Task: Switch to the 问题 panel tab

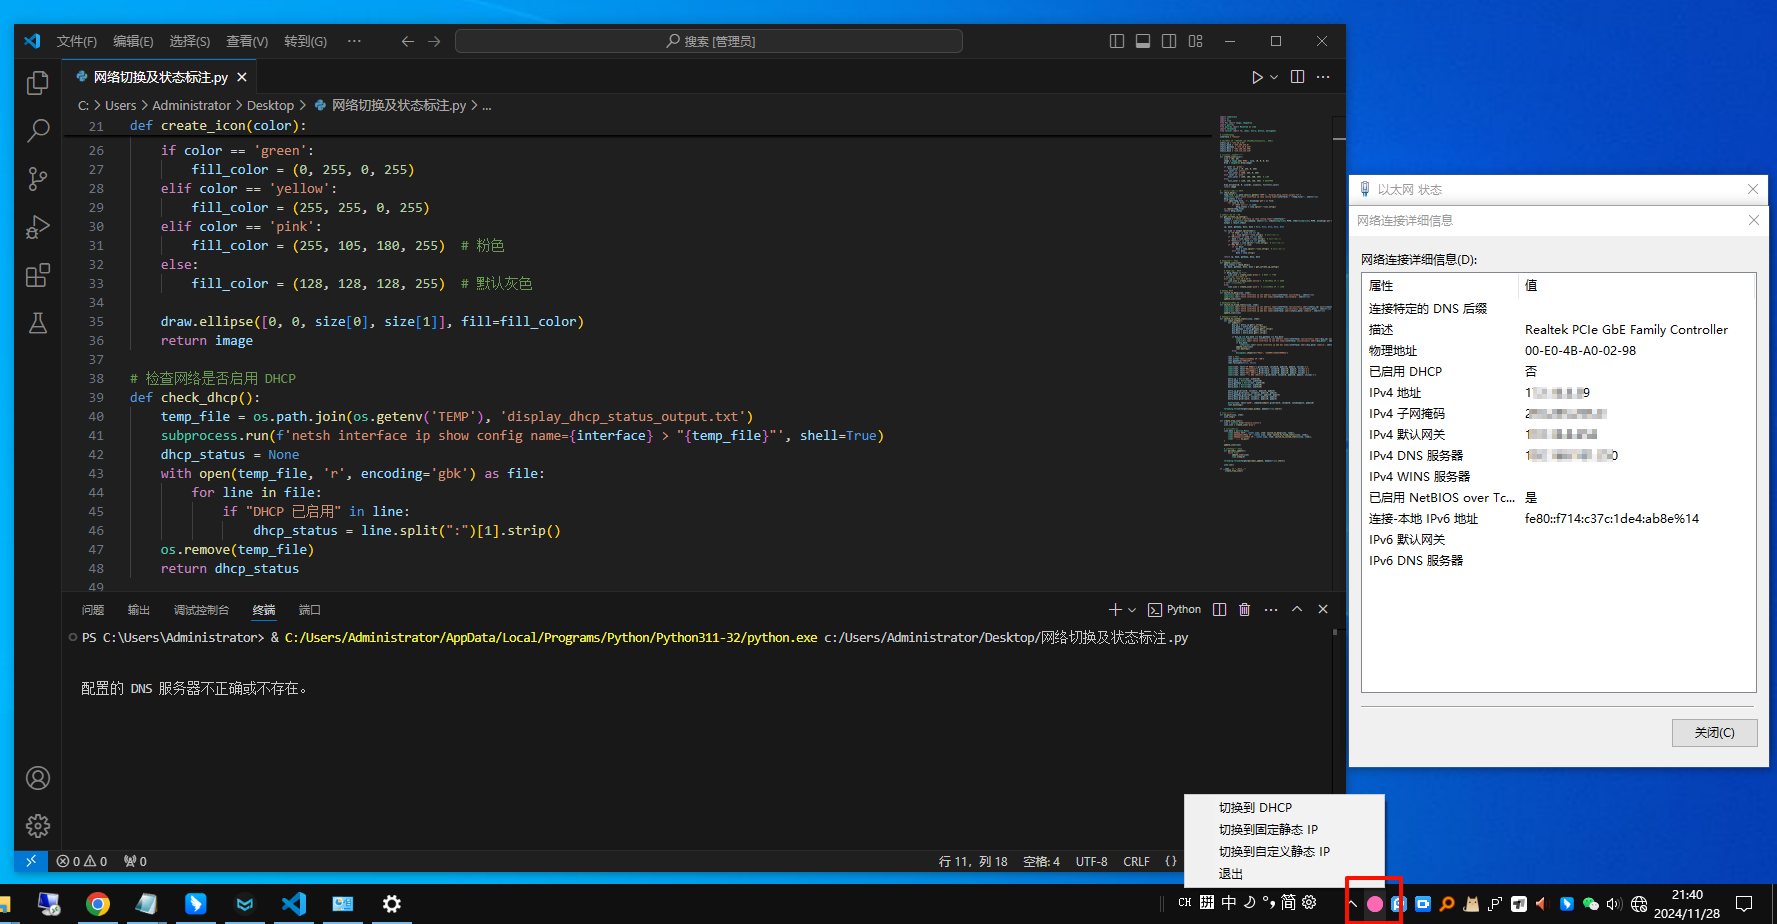Action: pos(93,610)
